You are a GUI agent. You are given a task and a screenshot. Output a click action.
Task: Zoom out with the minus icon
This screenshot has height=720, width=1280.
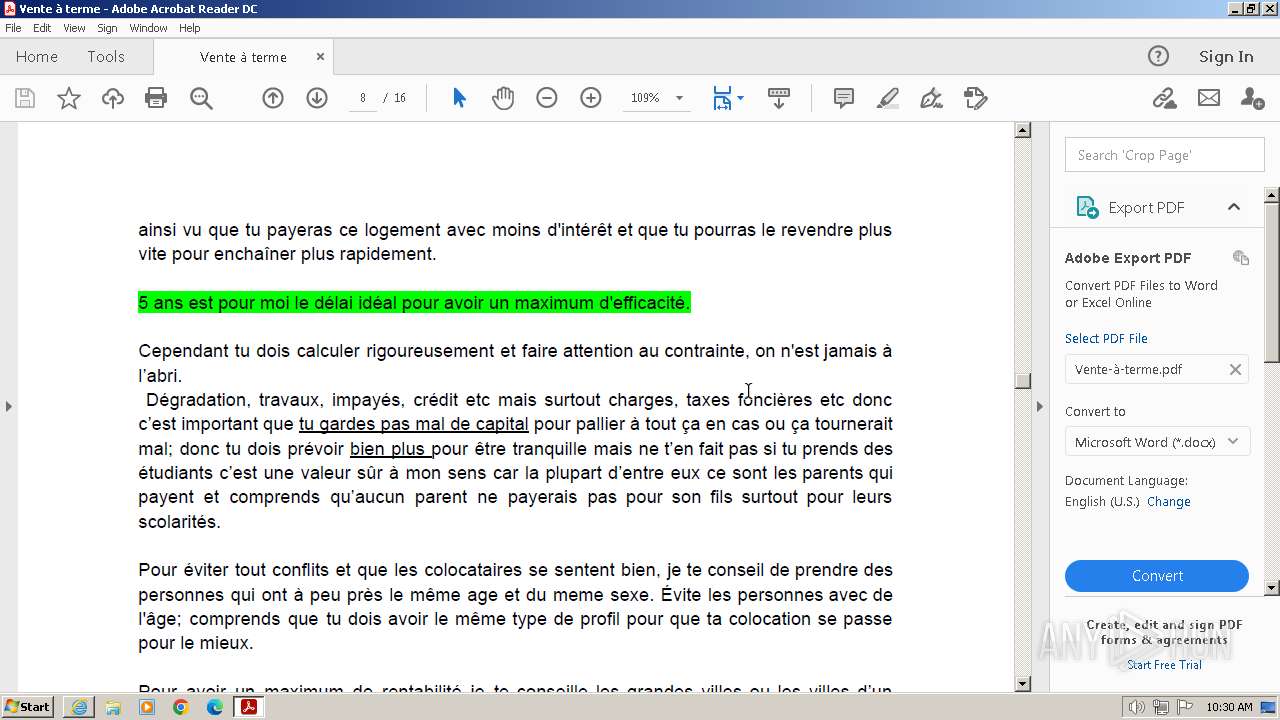(547, 98)
